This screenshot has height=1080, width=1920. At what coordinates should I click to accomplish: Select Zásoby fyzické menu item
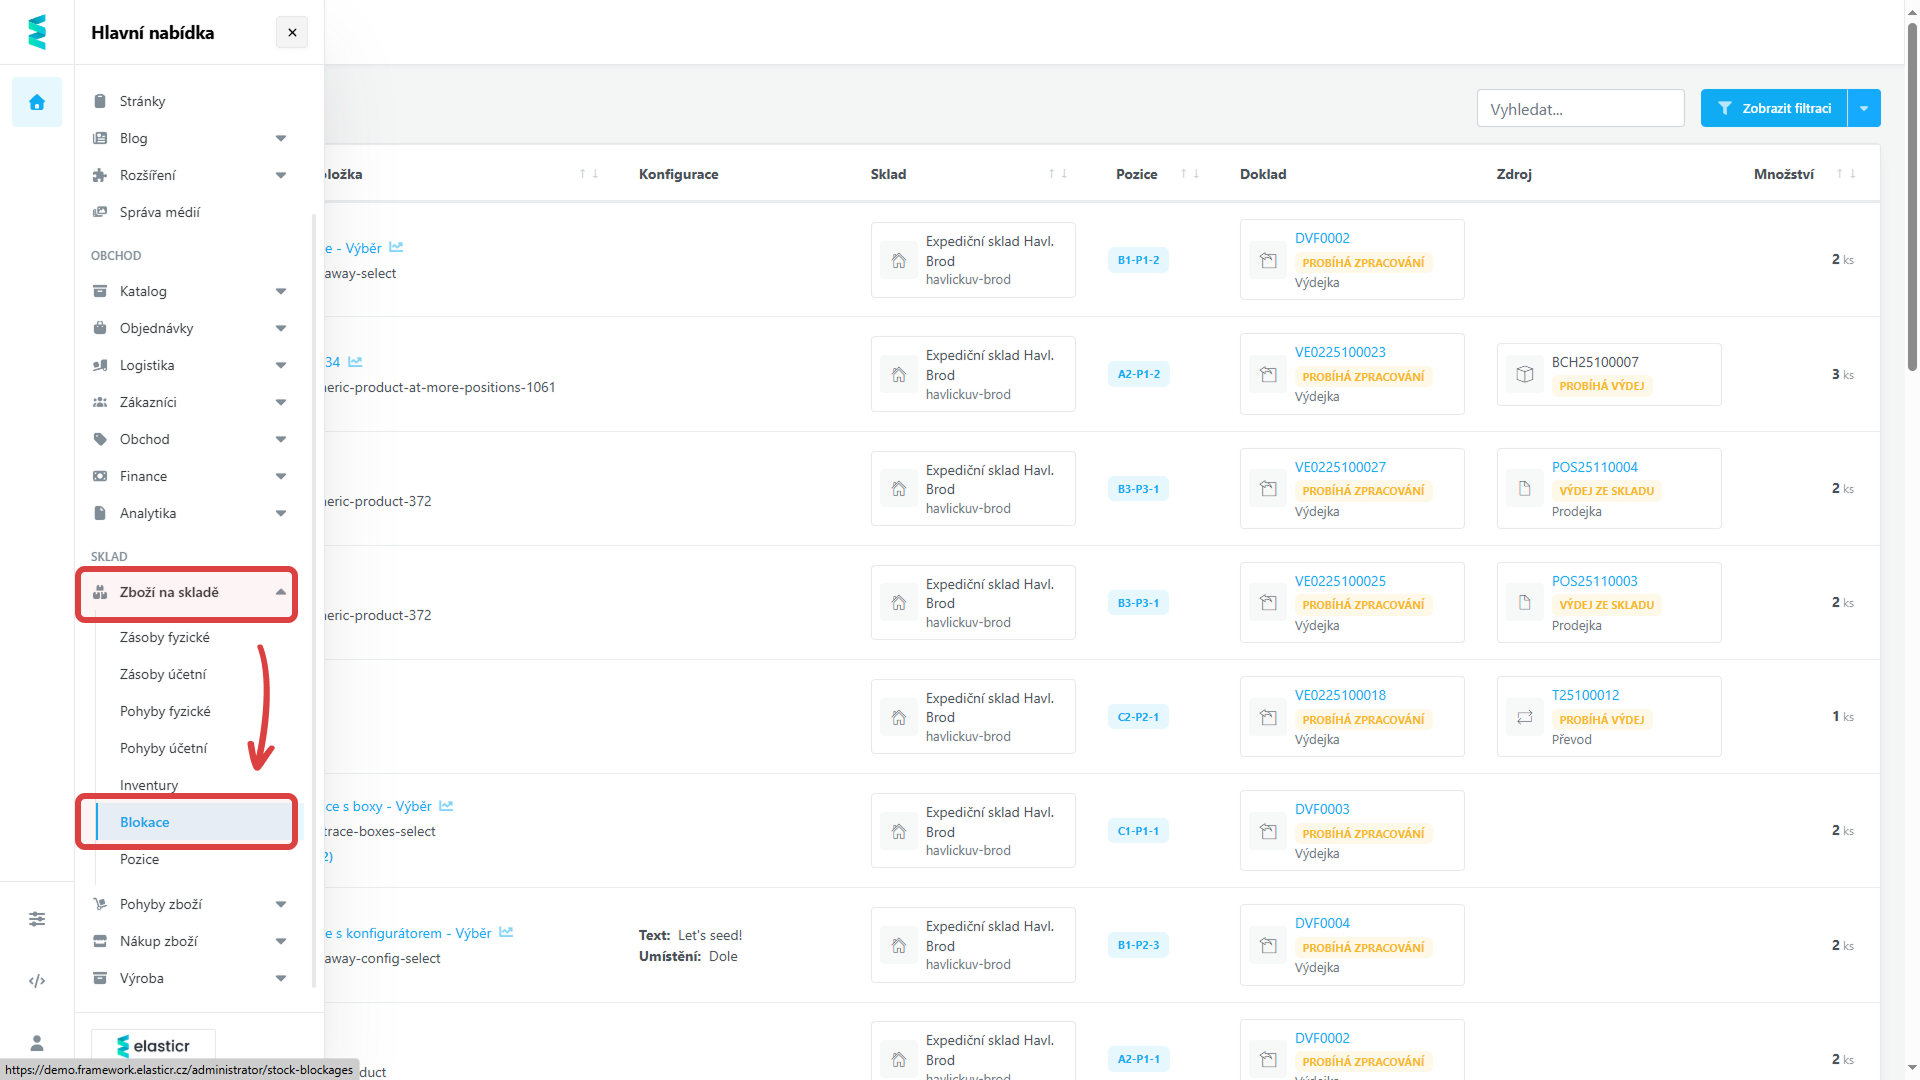click(165, 637)
